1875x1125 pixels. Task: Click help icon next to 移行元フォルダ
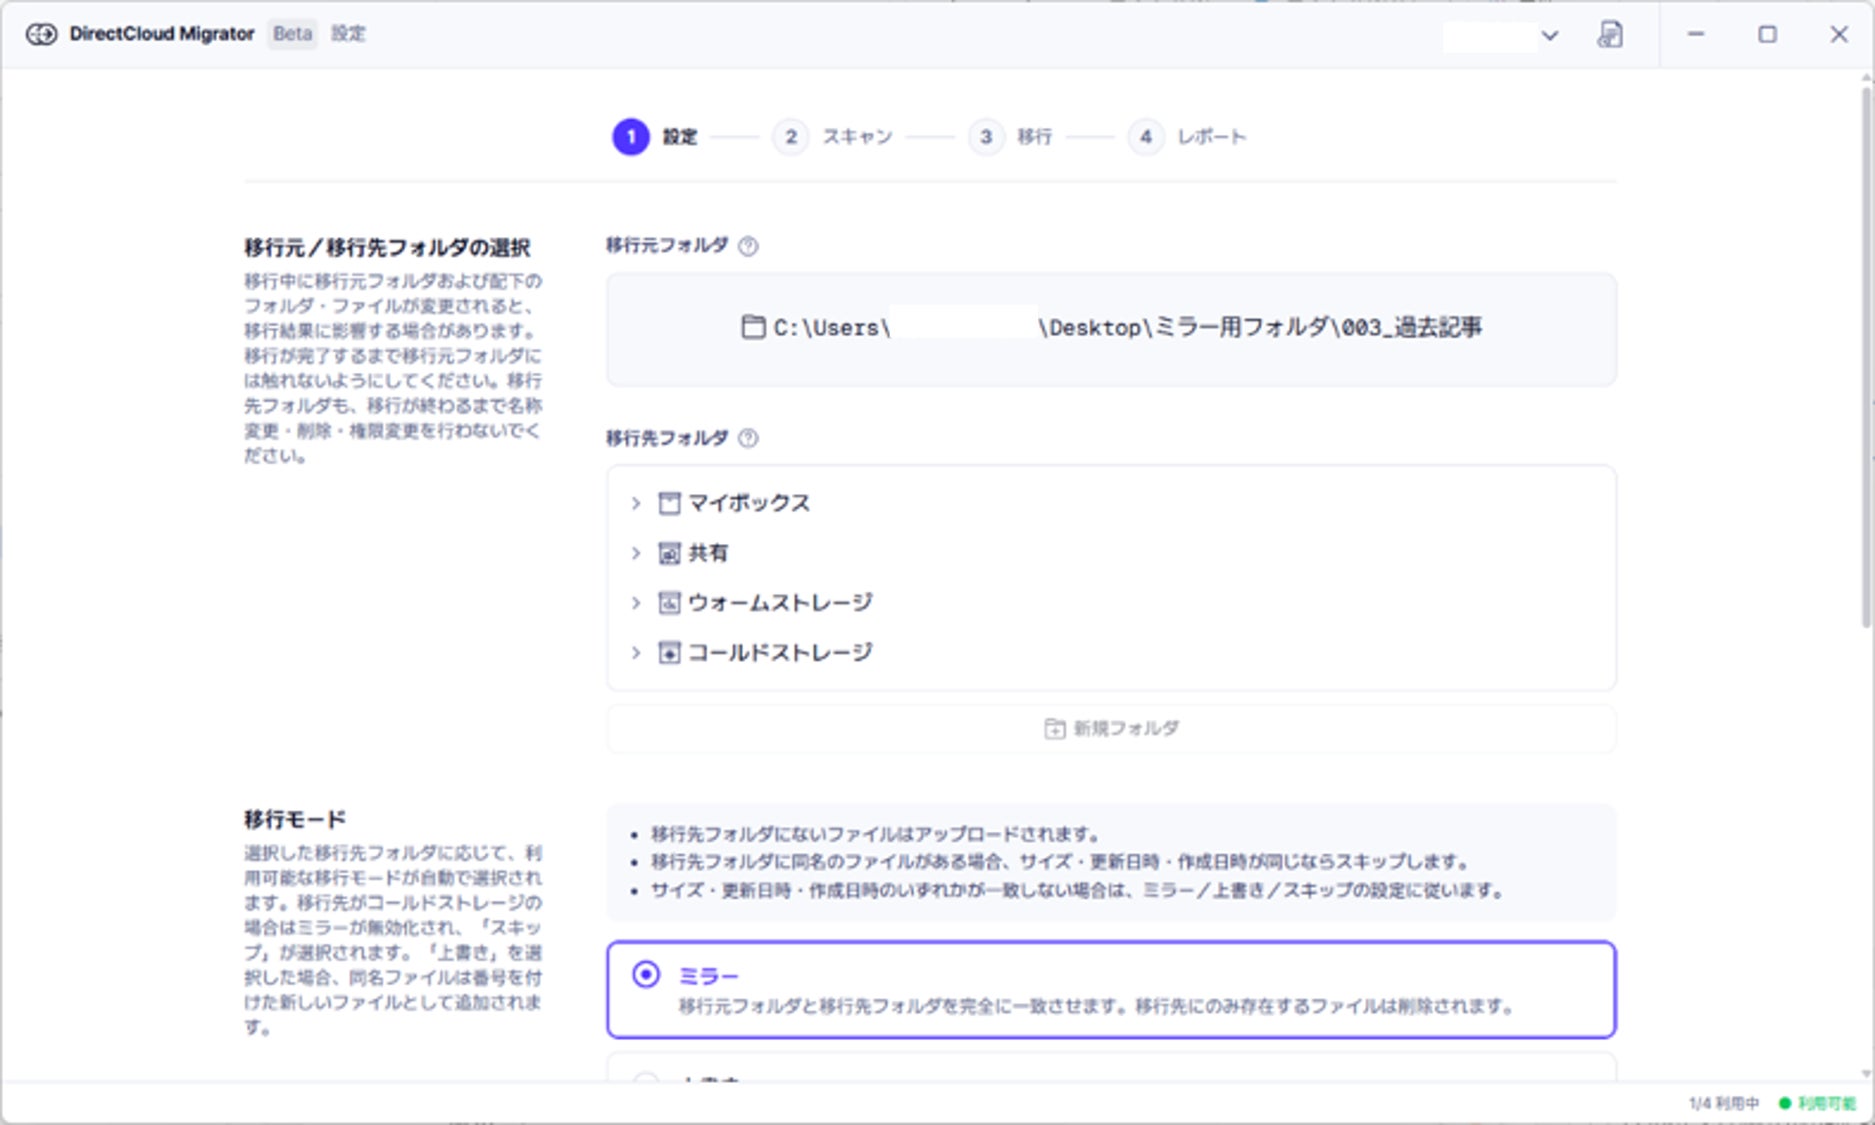pyautogui.click(x=748, y=246)
